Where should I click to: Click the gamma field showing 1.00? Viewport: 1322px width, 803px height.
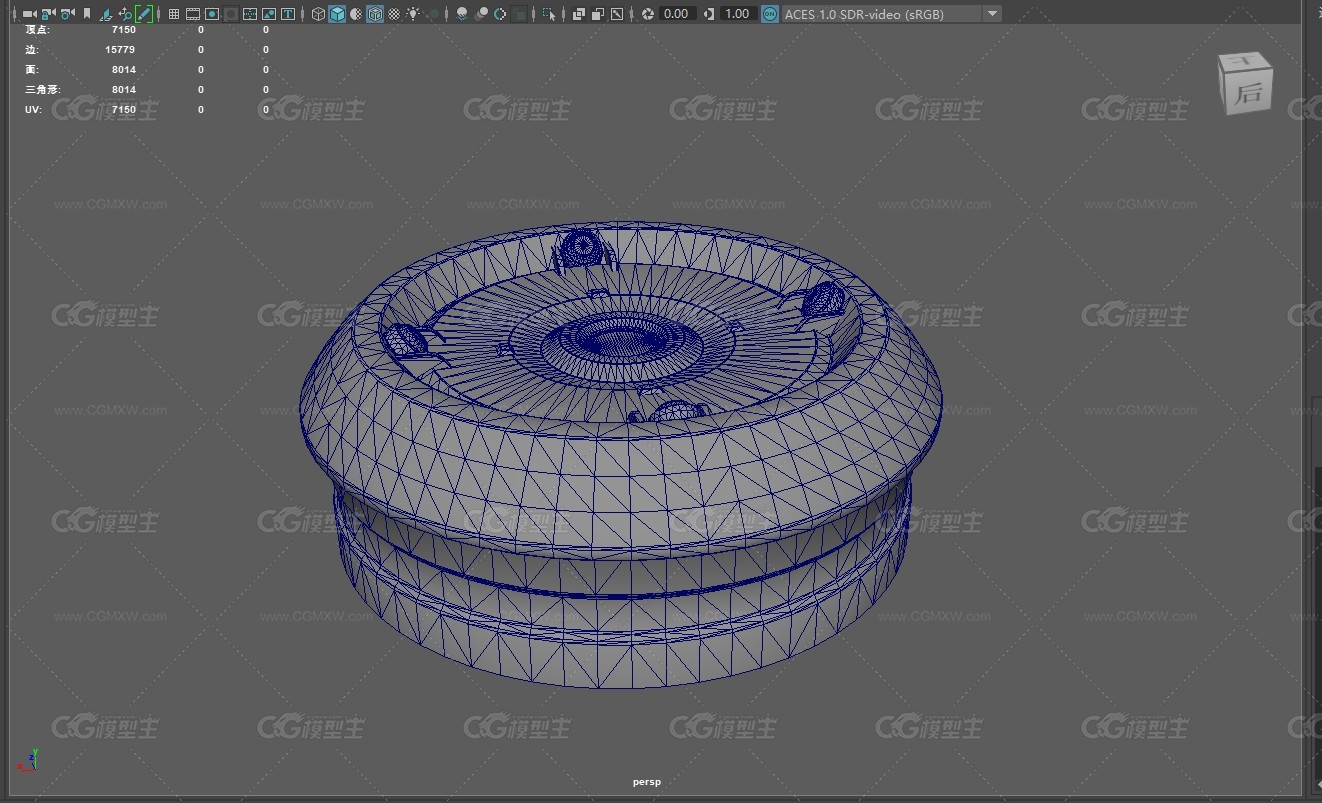[x=738, y=14]
